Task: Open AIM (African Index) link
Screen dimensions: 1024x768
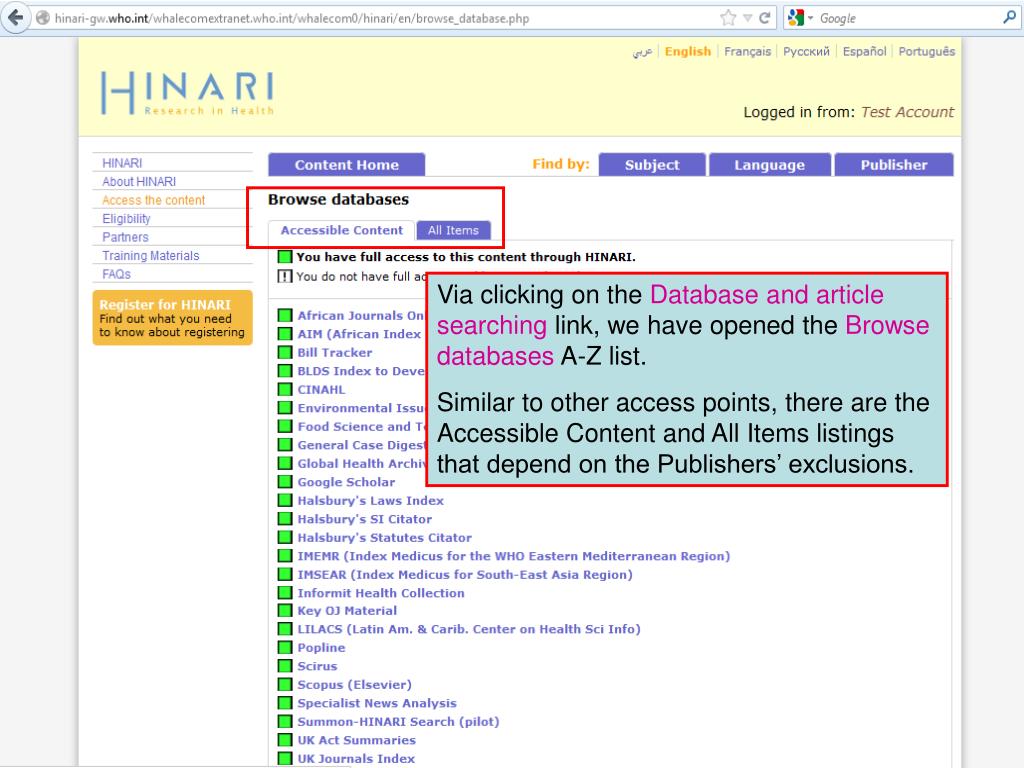Action: pos(359,334)
